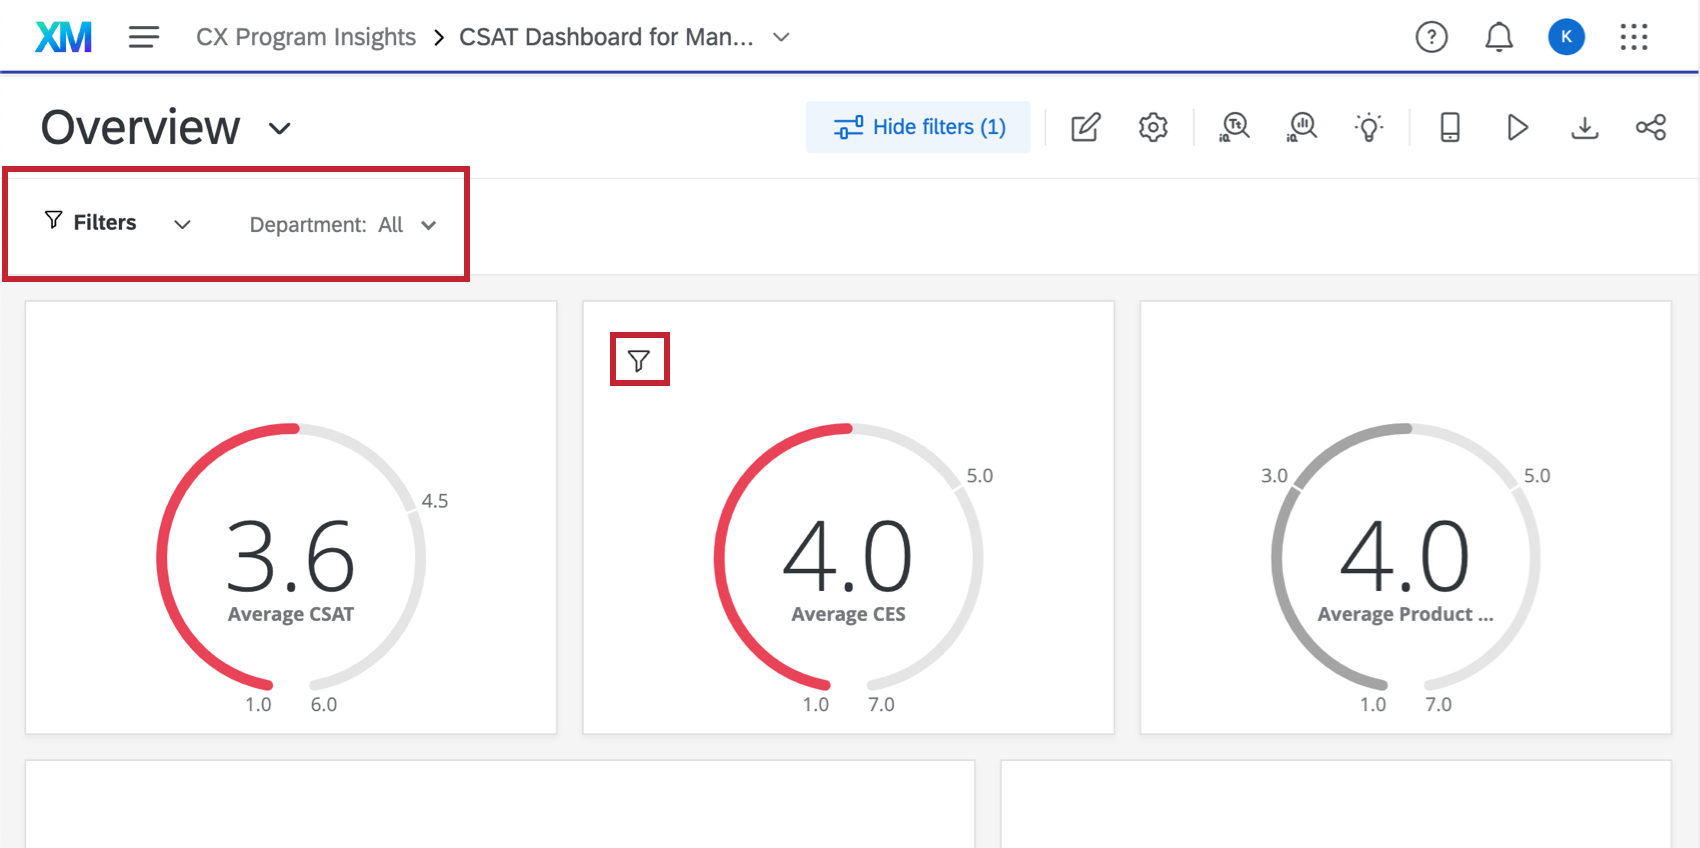This screenshot has height=848, width=1700.
Task: Expand the Overview page dropdown chevron
Action: (x=280, y=128)
